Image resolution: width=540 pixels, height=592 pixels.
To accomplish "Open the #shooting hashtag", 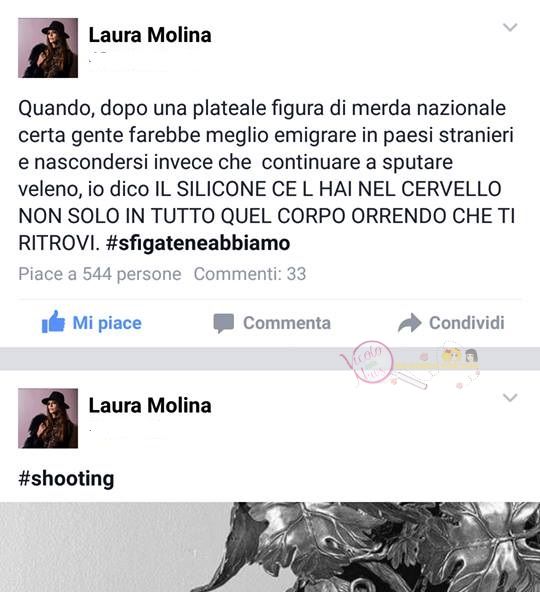I will coord(66,479).
